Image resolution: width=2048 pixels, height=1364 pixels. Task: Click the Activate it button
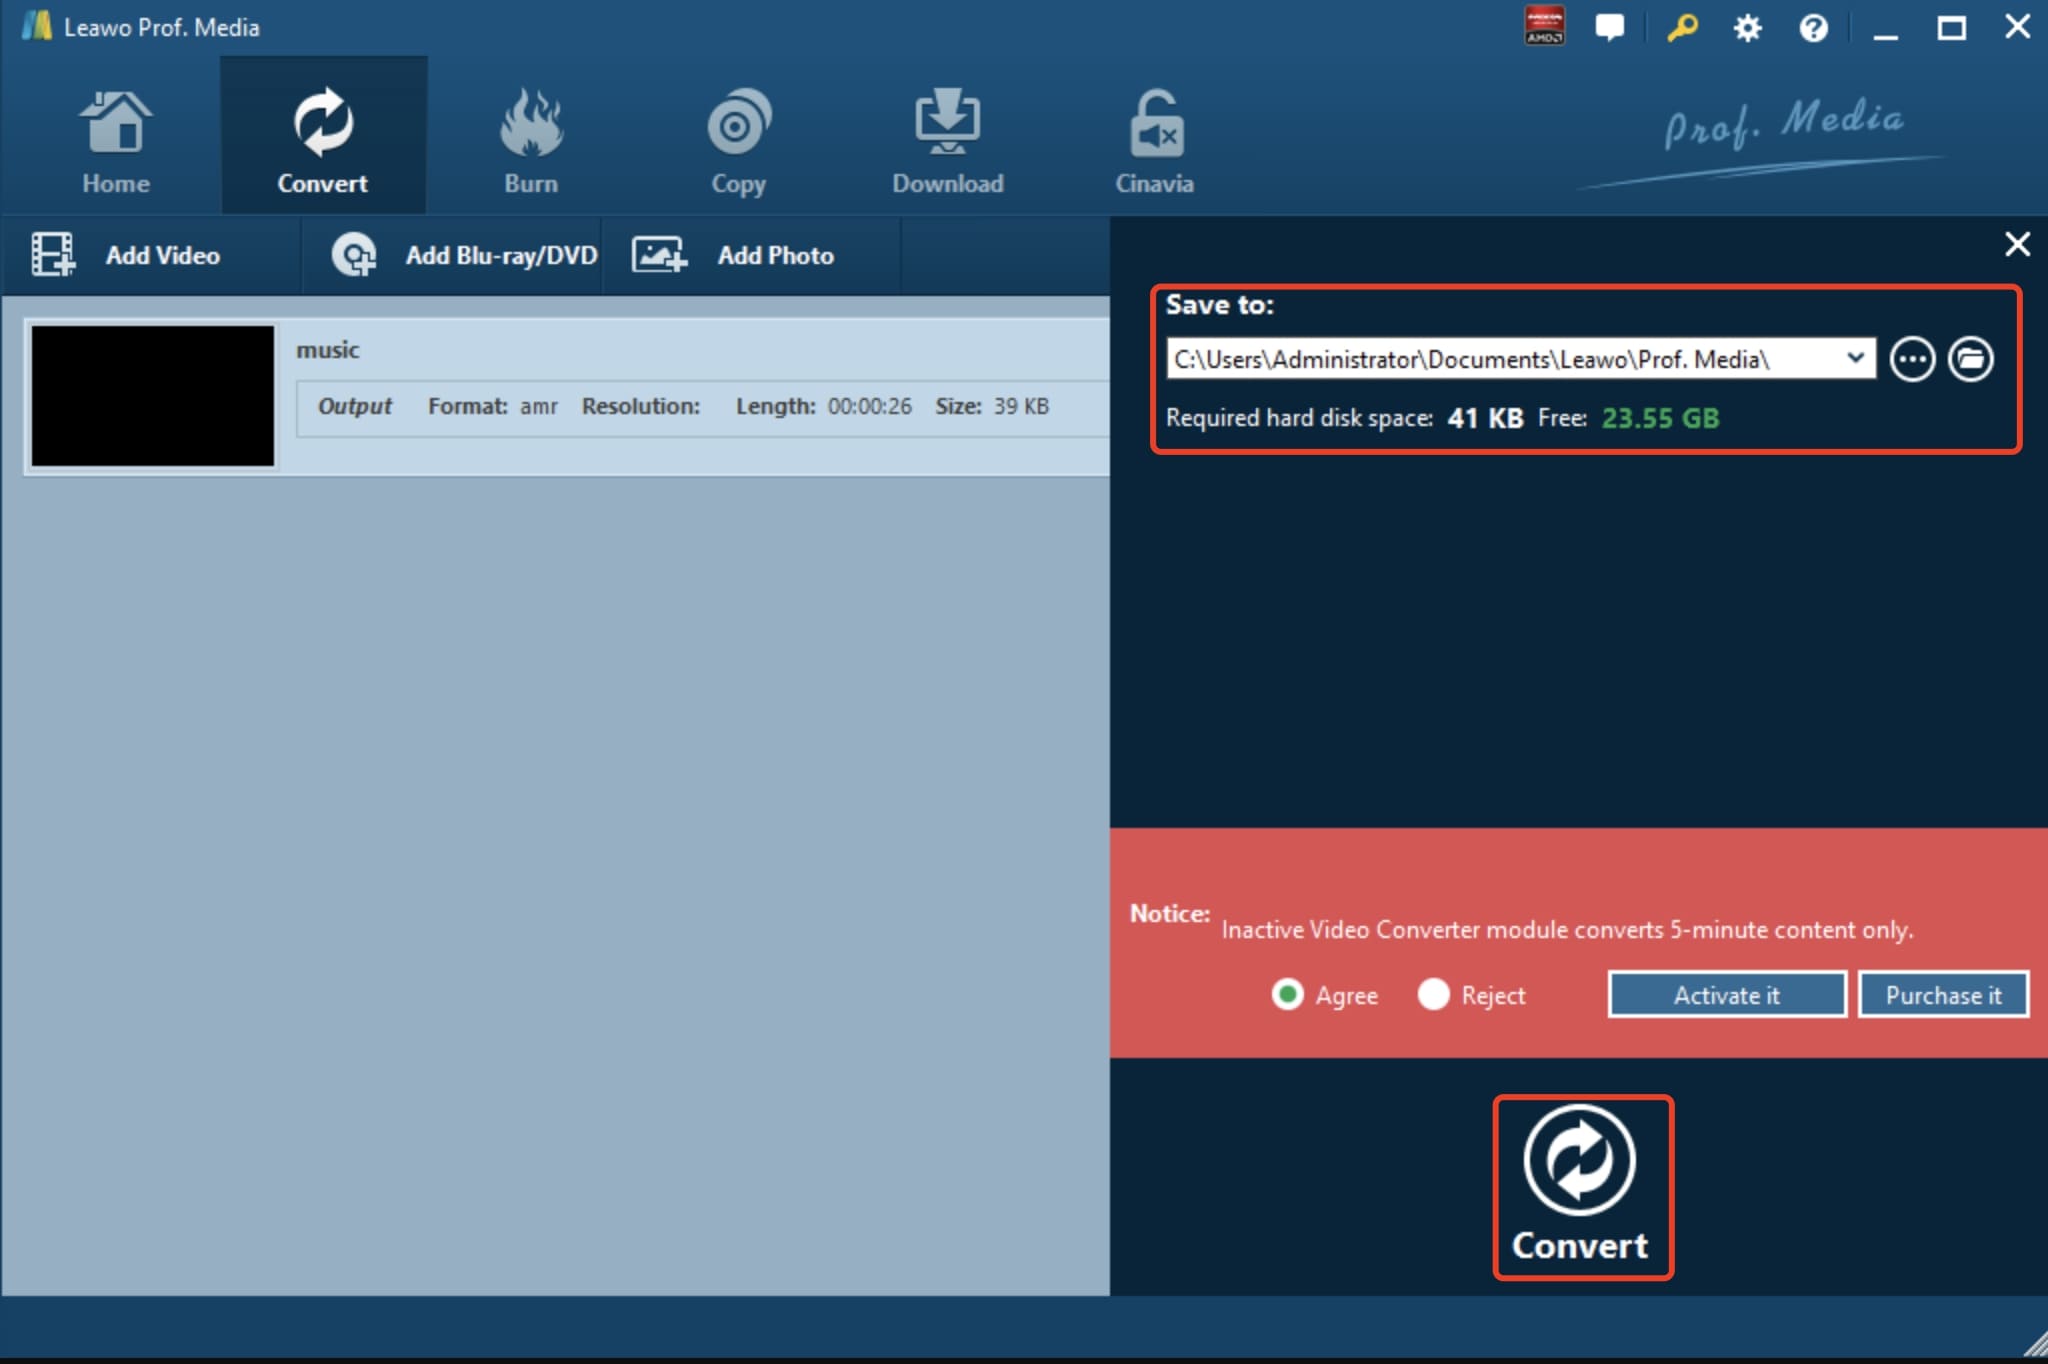pyautogui.click(x=1726, y=995)
